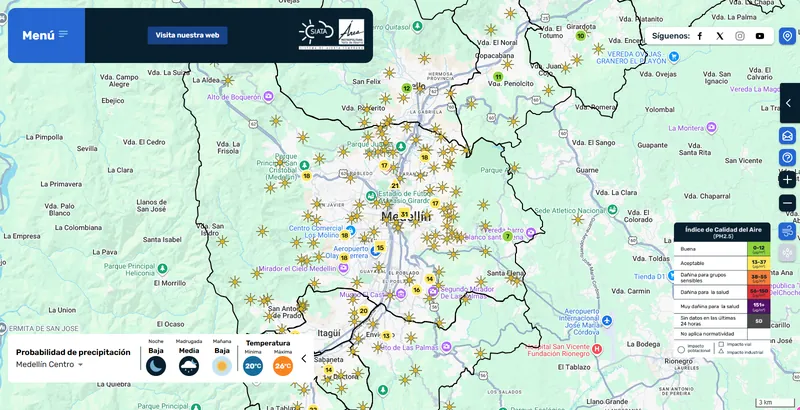Open the envelope mail icon button
The image size is (800, 410).
click(787, 136)
